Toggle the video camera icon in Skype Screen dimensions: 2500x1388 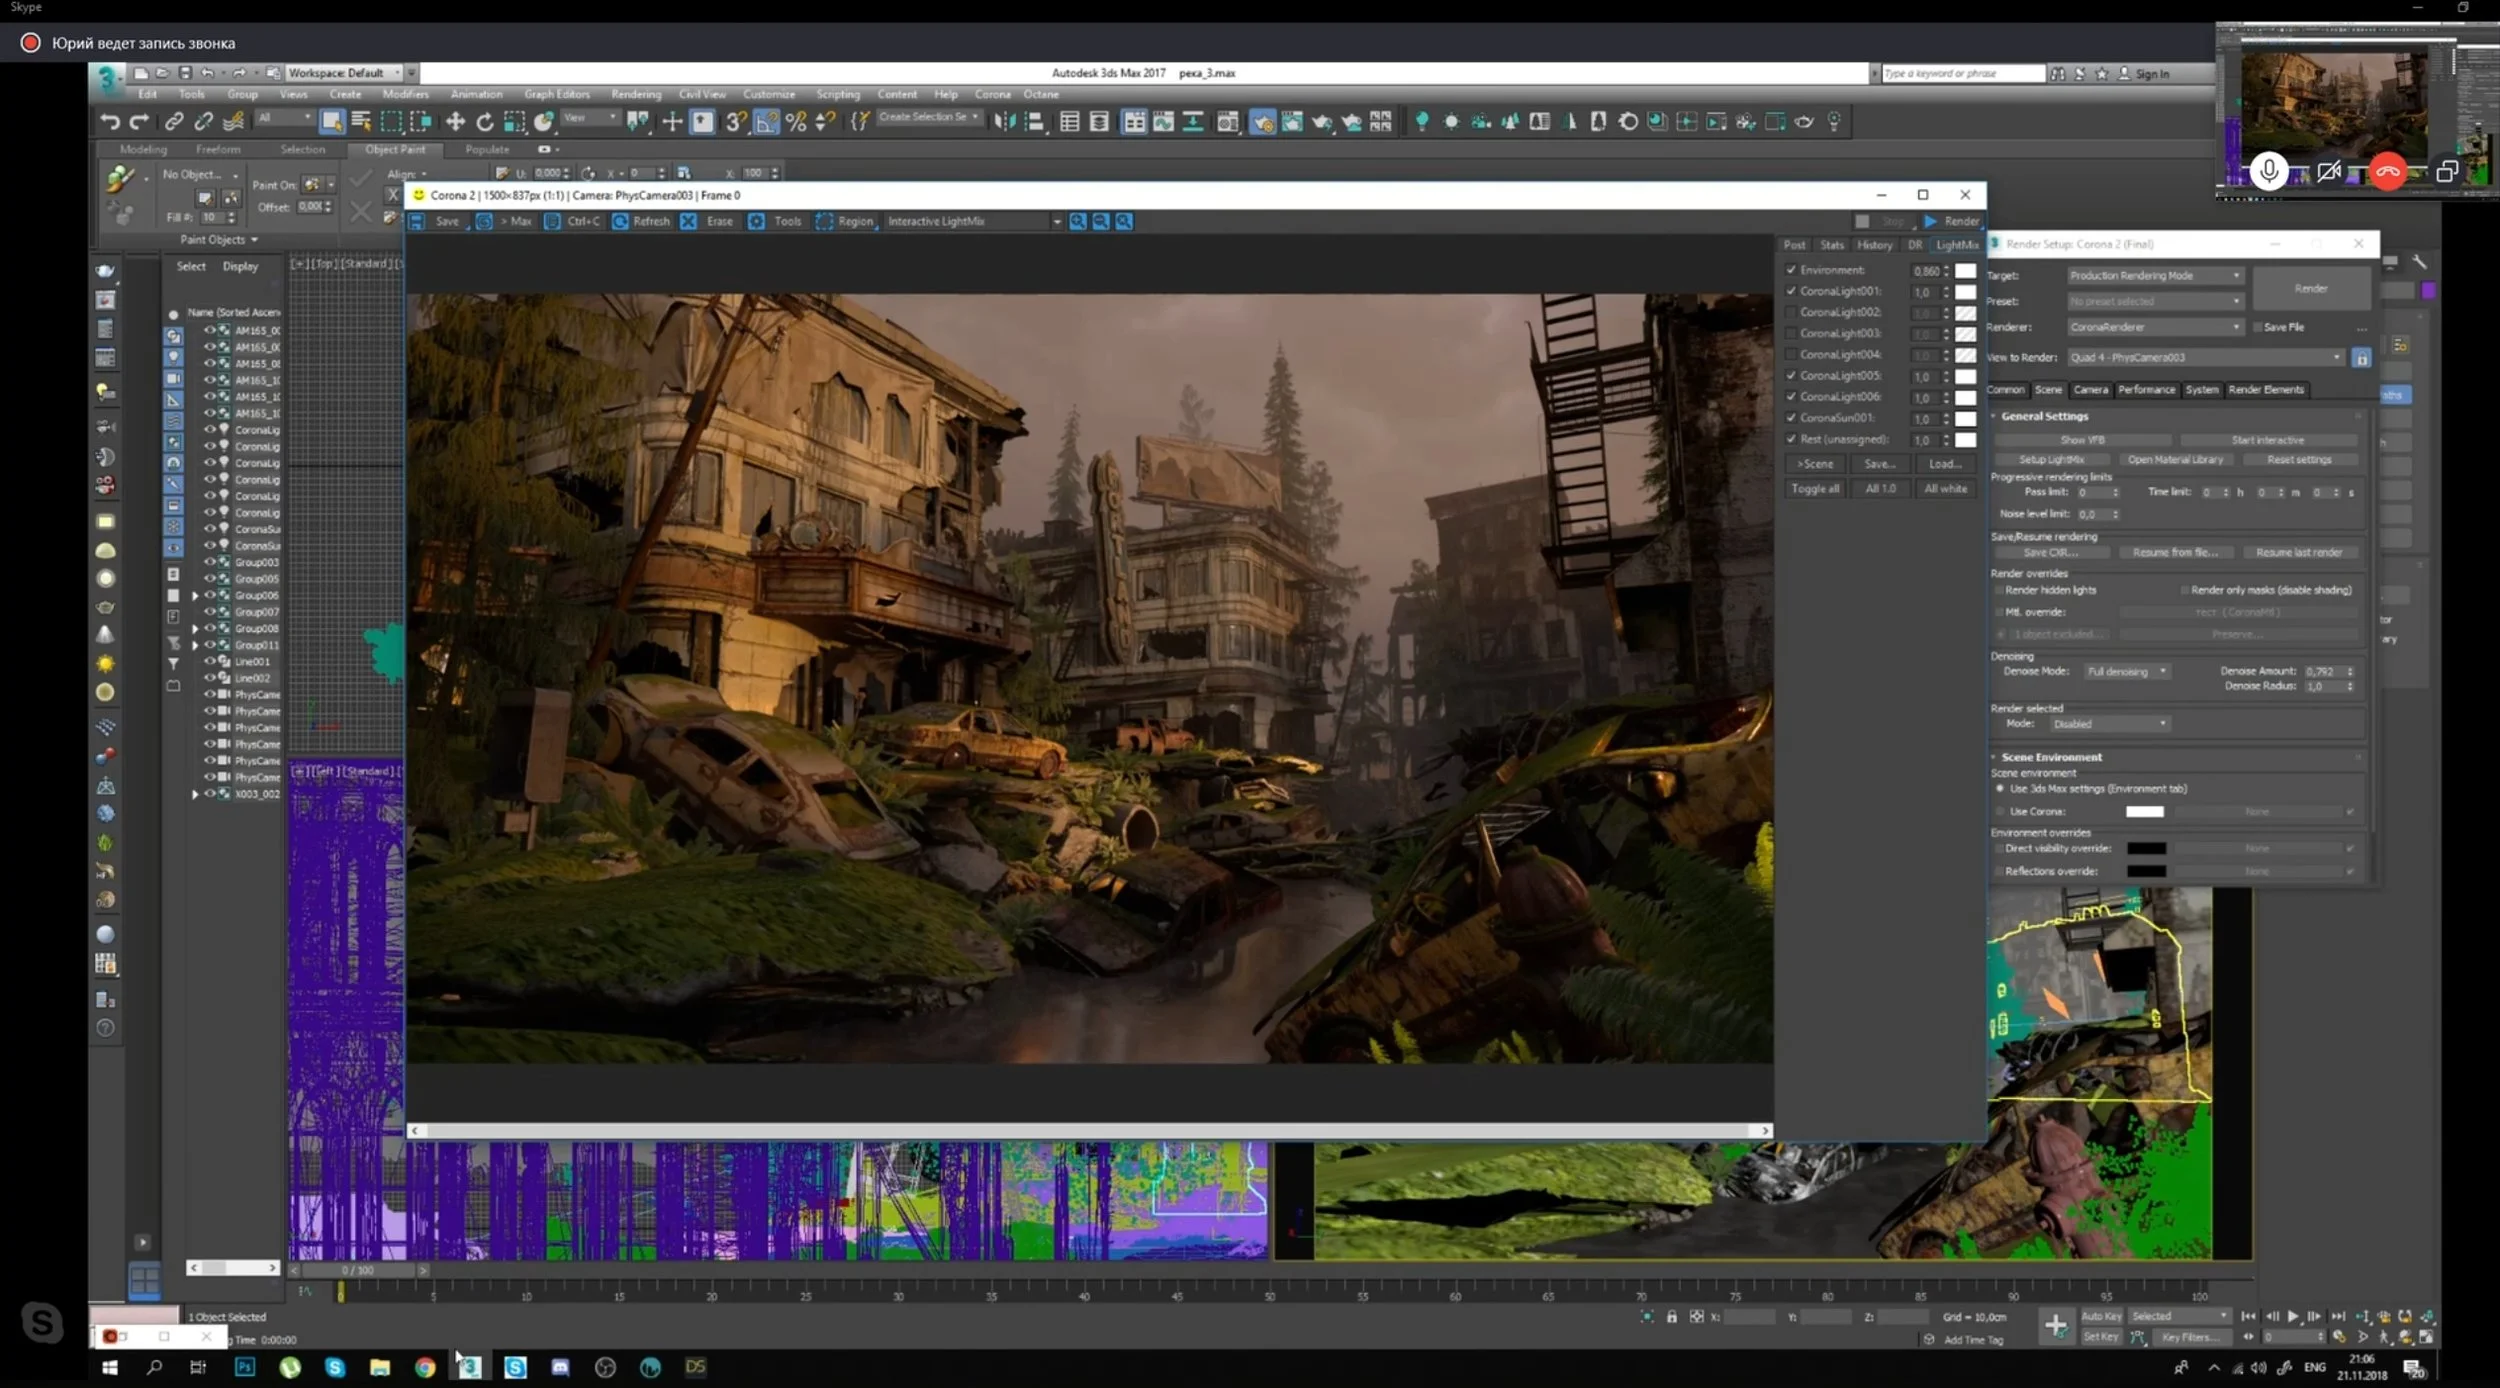point(2329,171)
